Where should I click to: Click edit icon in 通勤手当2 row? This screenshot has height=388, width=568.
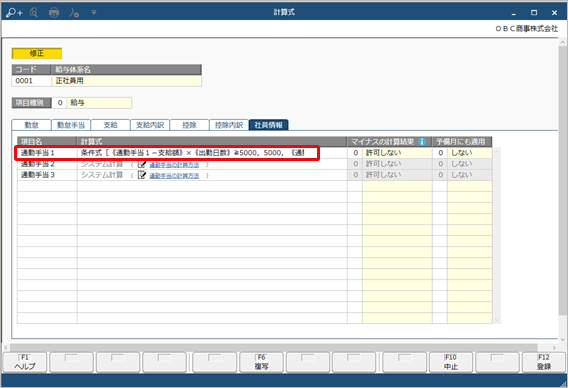pos(142,164)
